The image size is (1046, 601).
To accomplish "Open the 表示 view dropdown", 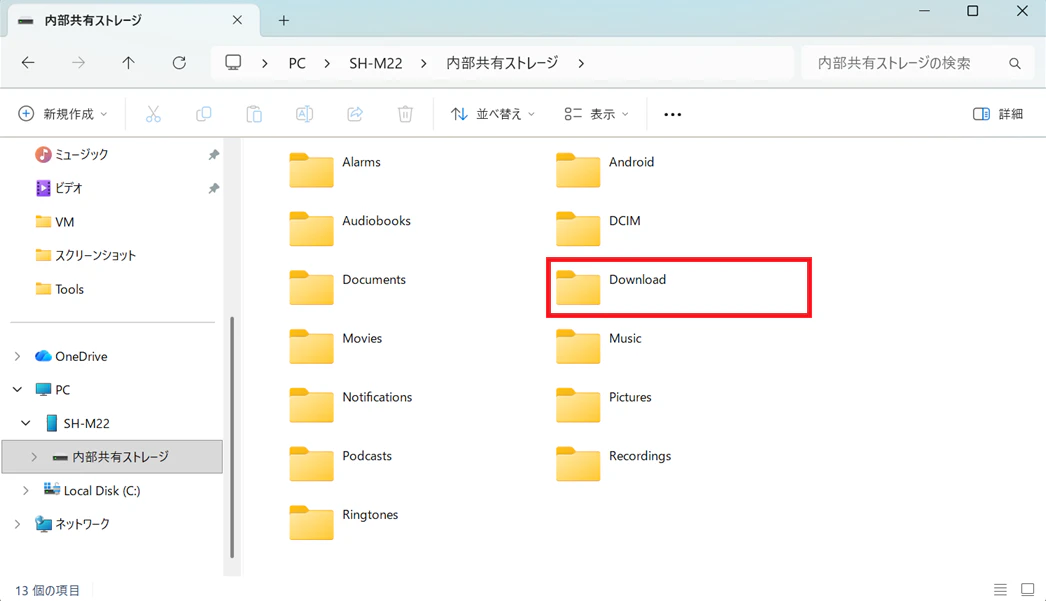I will point(596,114).
